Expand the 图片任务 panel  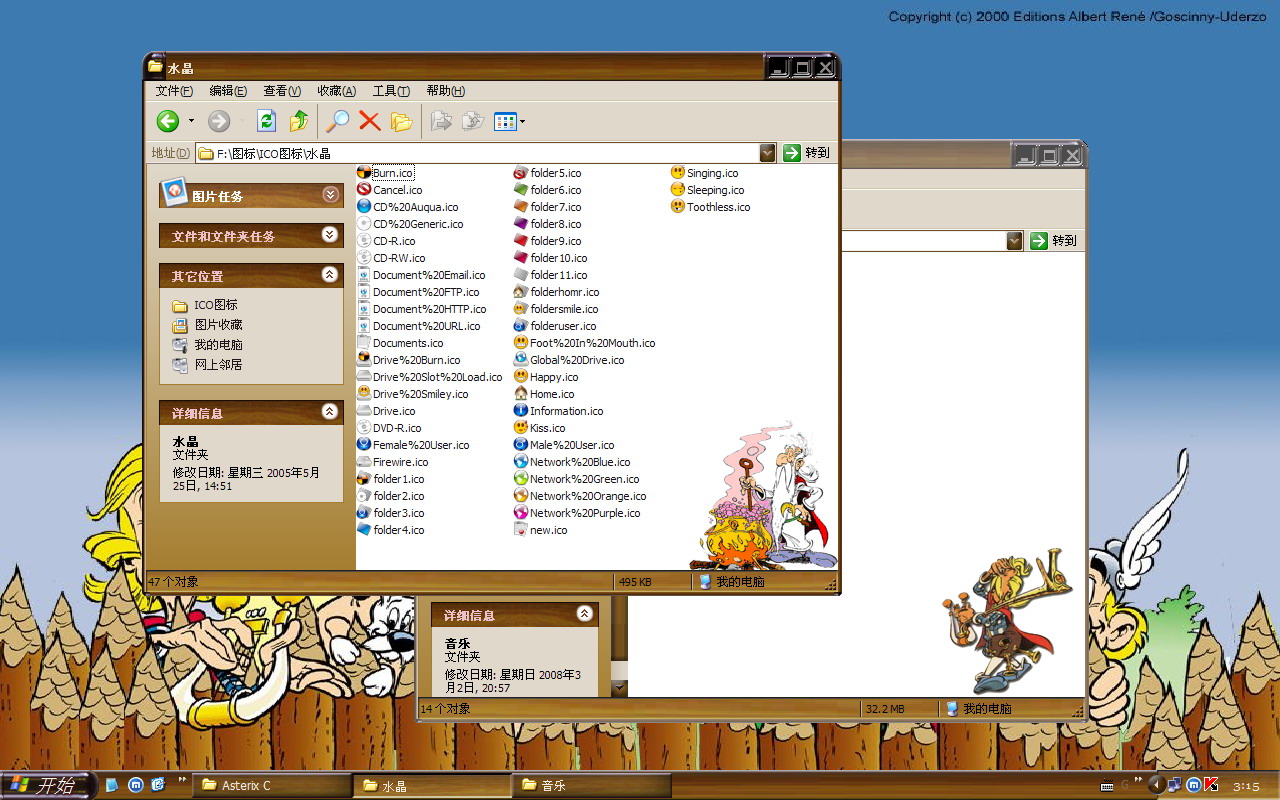point(330,195)
